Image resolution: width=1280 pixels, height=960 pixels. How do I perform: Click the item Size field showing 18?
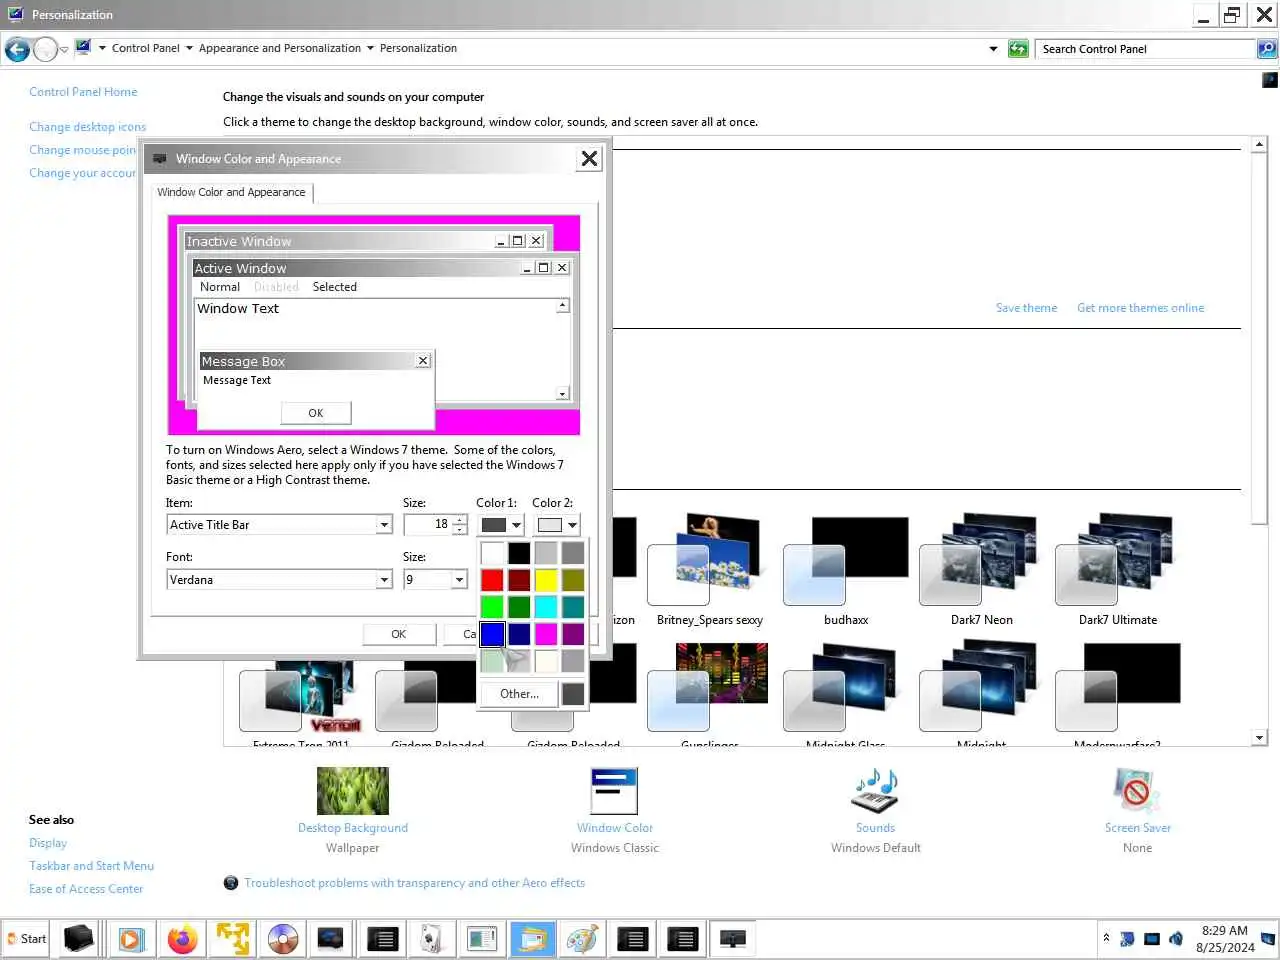[x=428, y=525]
